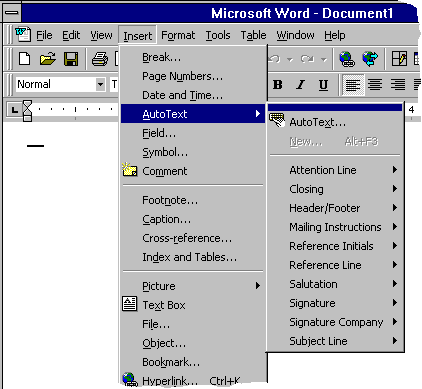The image size is (422, 389).
Task: Expand Signature AutoText category
Action: tap(336, 303)
